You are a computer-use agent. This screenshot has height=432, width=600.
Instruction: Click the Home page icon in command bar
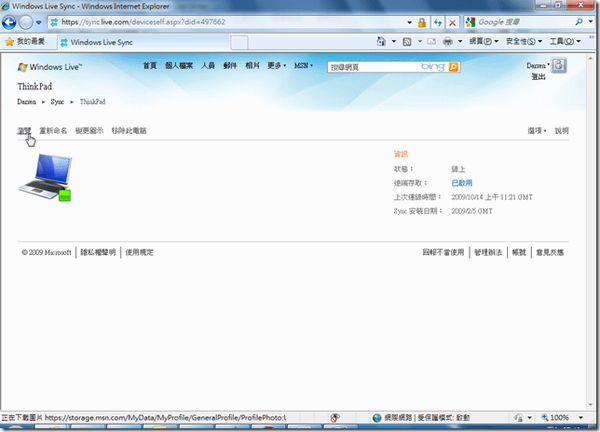(381, 41)
